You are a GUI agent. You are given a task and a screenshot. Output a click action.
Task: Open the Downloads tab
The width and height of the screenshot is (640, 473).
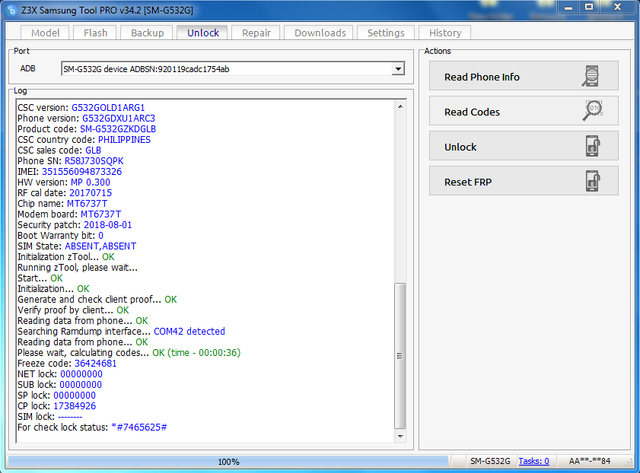pyautogui.click(x=320, y=33)
